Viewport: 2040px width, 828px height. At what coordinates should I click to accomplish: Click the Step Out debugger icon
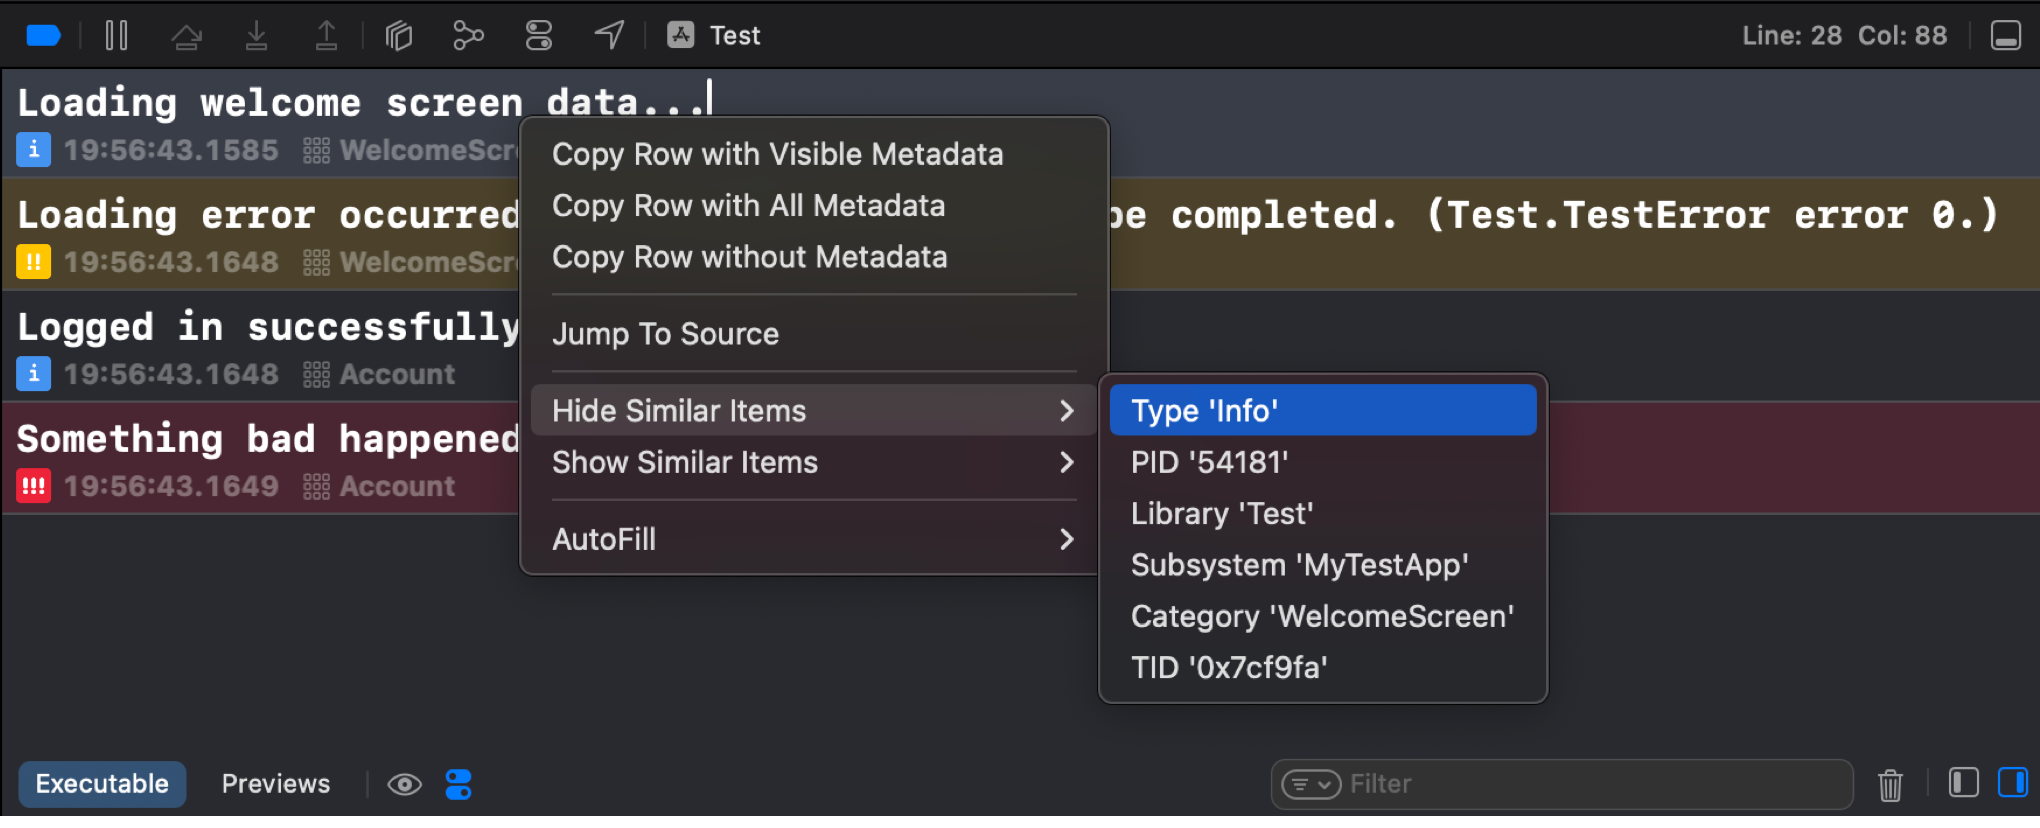[x=326, y=34]
